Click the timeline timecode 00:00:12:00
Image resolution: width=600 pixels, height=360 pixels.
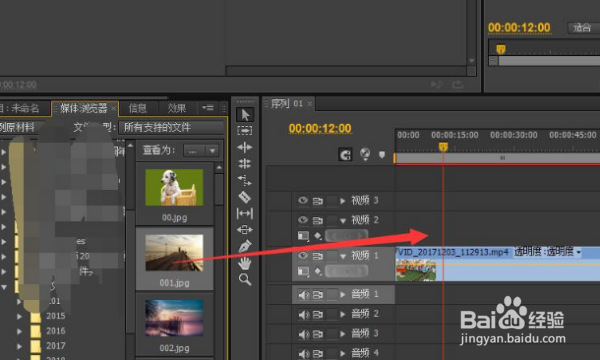320,129
